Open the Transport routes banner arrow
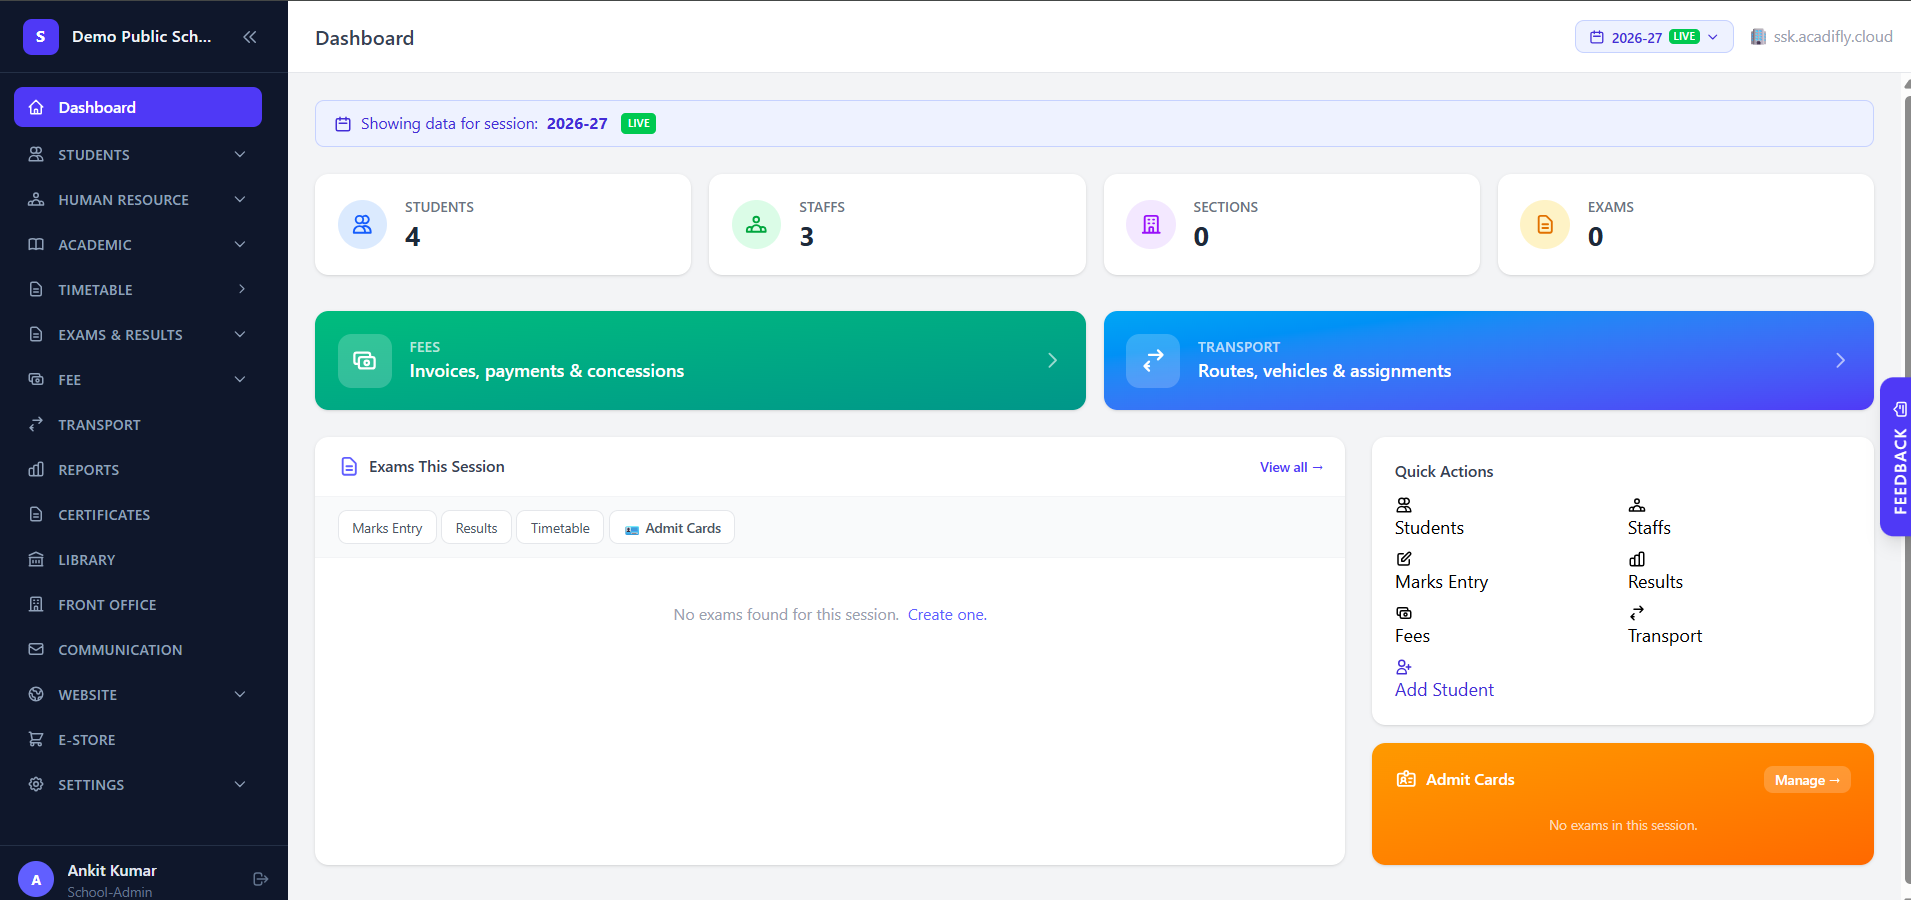The image size is (1911, 900). coord(1840,361)
